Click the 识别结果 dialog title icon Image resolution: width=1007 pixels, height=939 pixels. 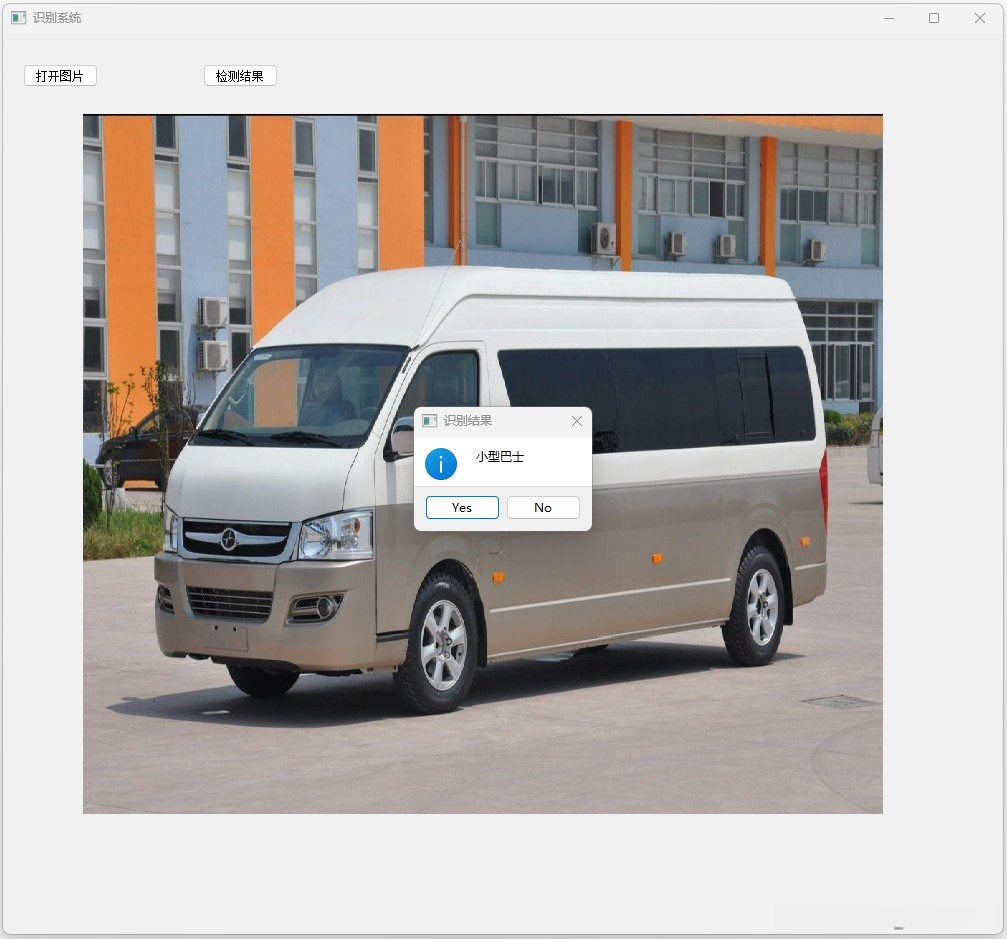click(430, 421)
